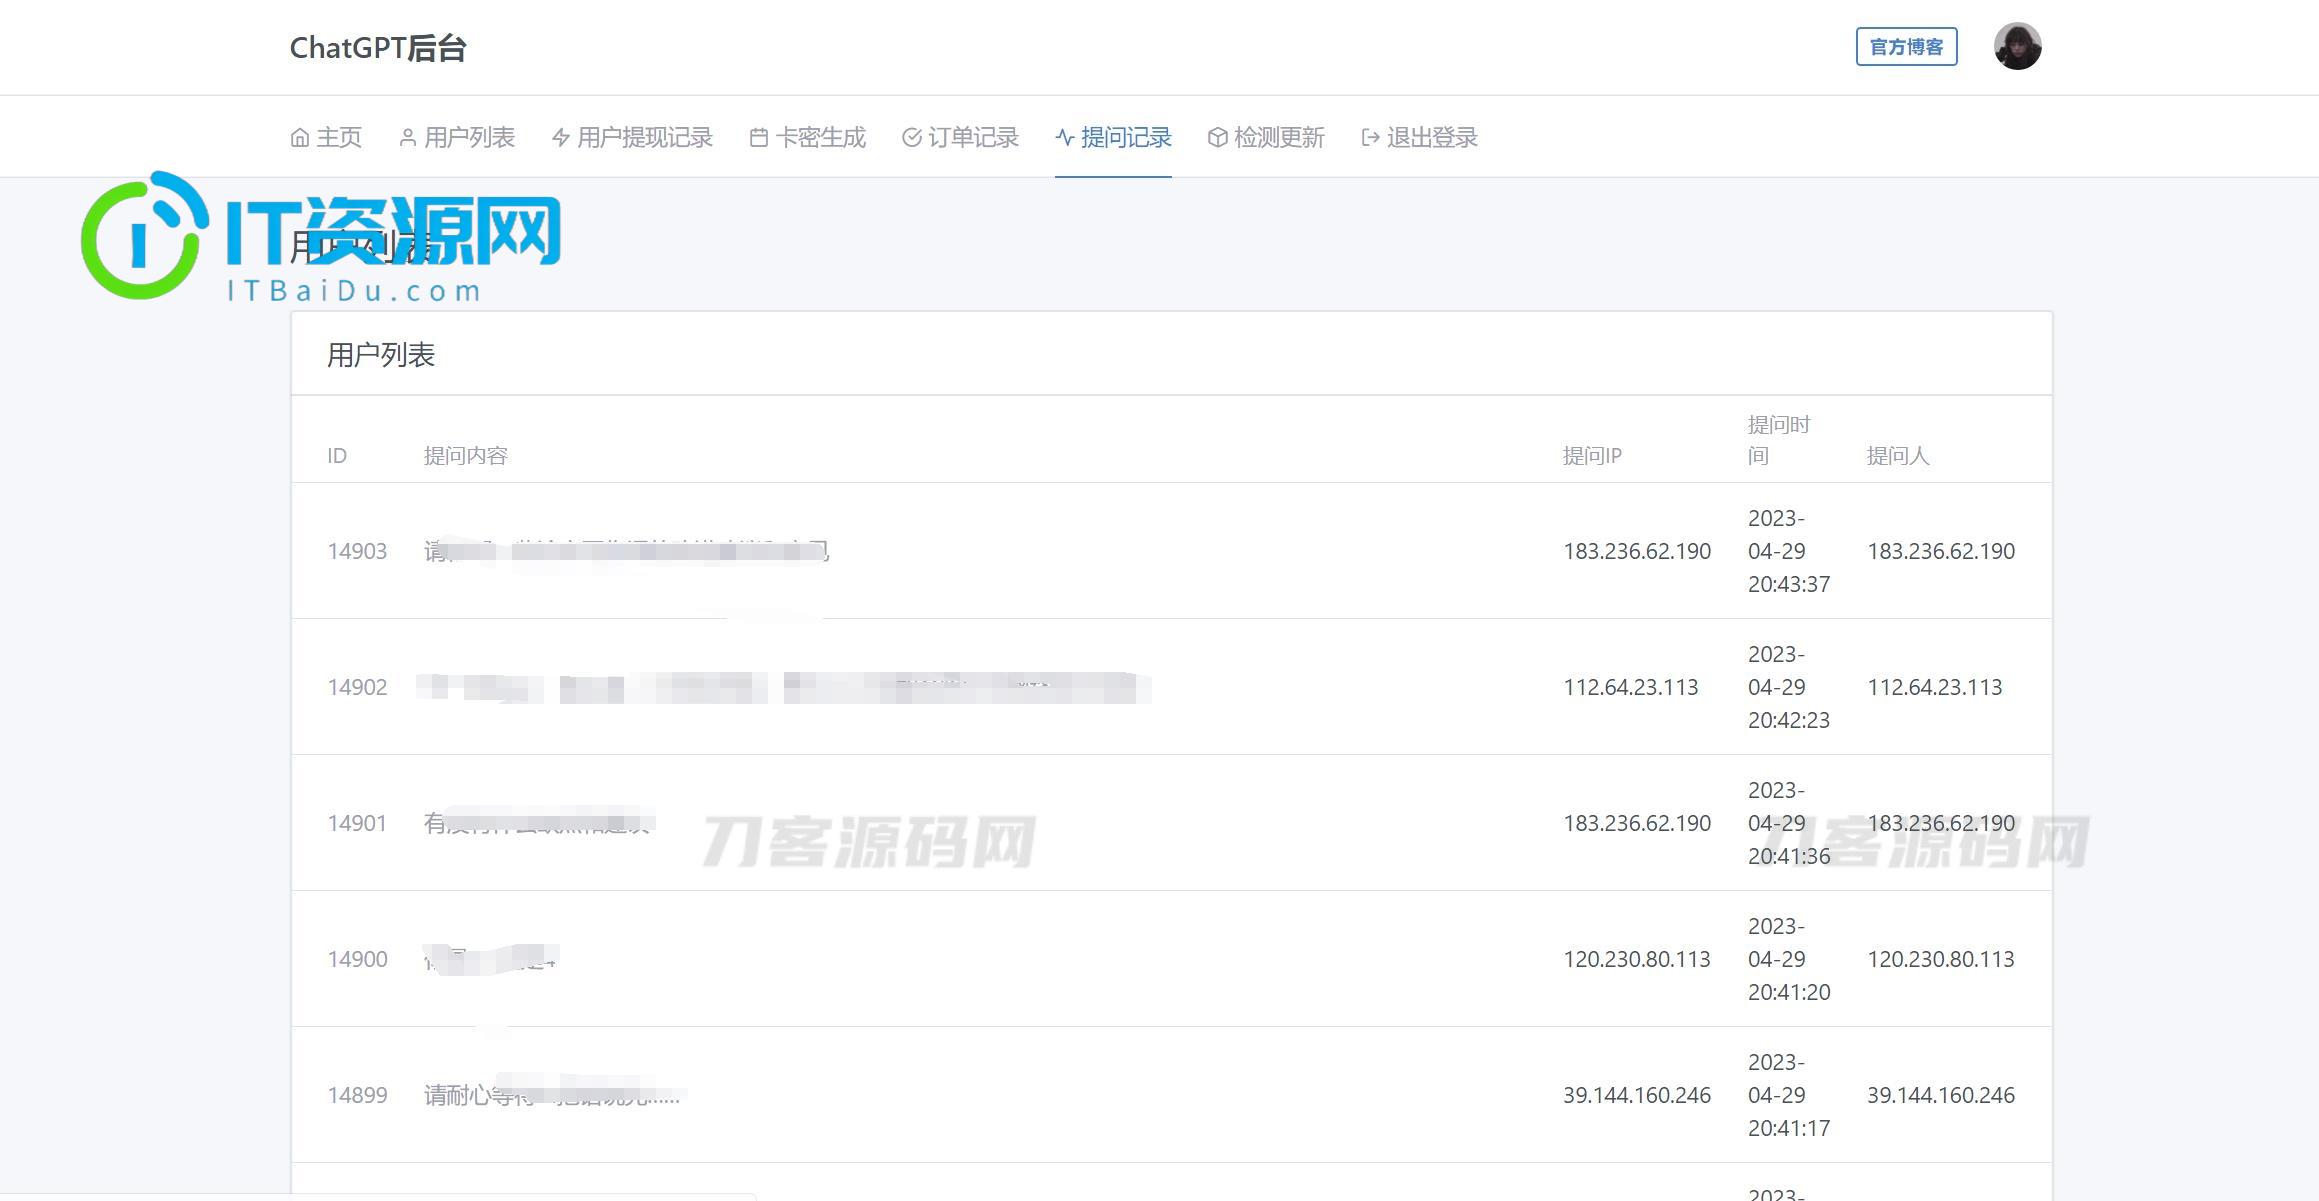
Task: Click the 提问人 value in row 14902
Action: (1935, 687)
